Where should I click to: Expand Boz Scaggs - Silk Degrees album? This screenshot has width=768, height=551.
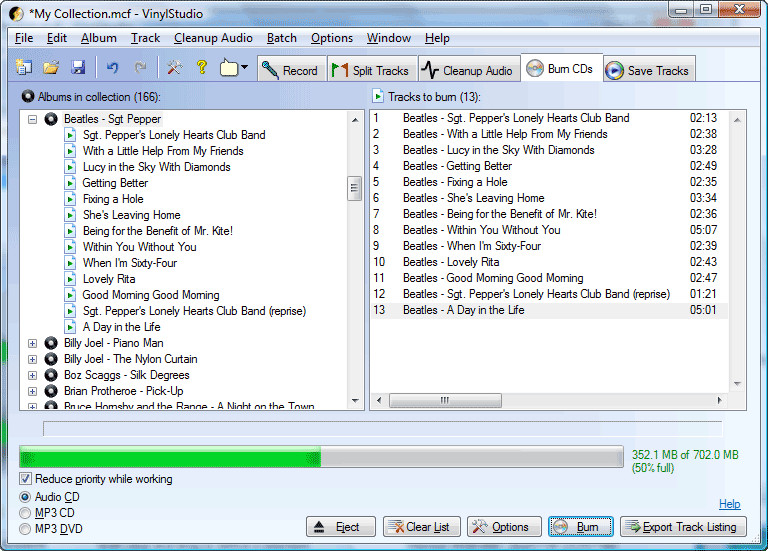point(32,376)
